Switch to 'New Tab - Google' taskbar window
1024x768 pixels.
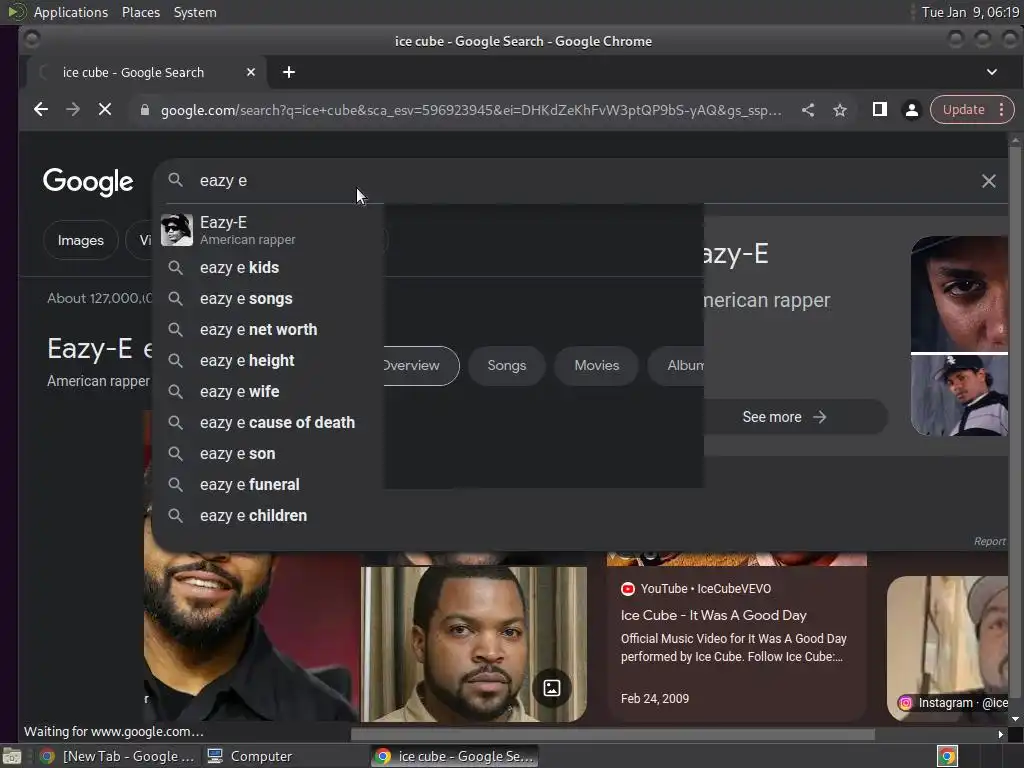[x=118, y=756]
